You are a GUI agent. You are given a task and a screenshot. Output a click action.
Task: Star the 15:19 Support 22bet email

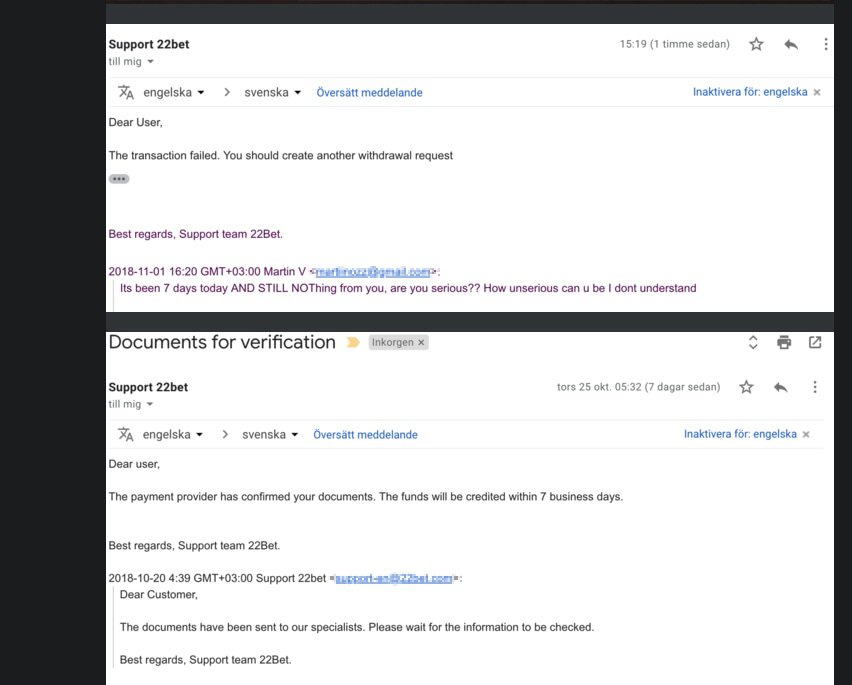(756, 44)
